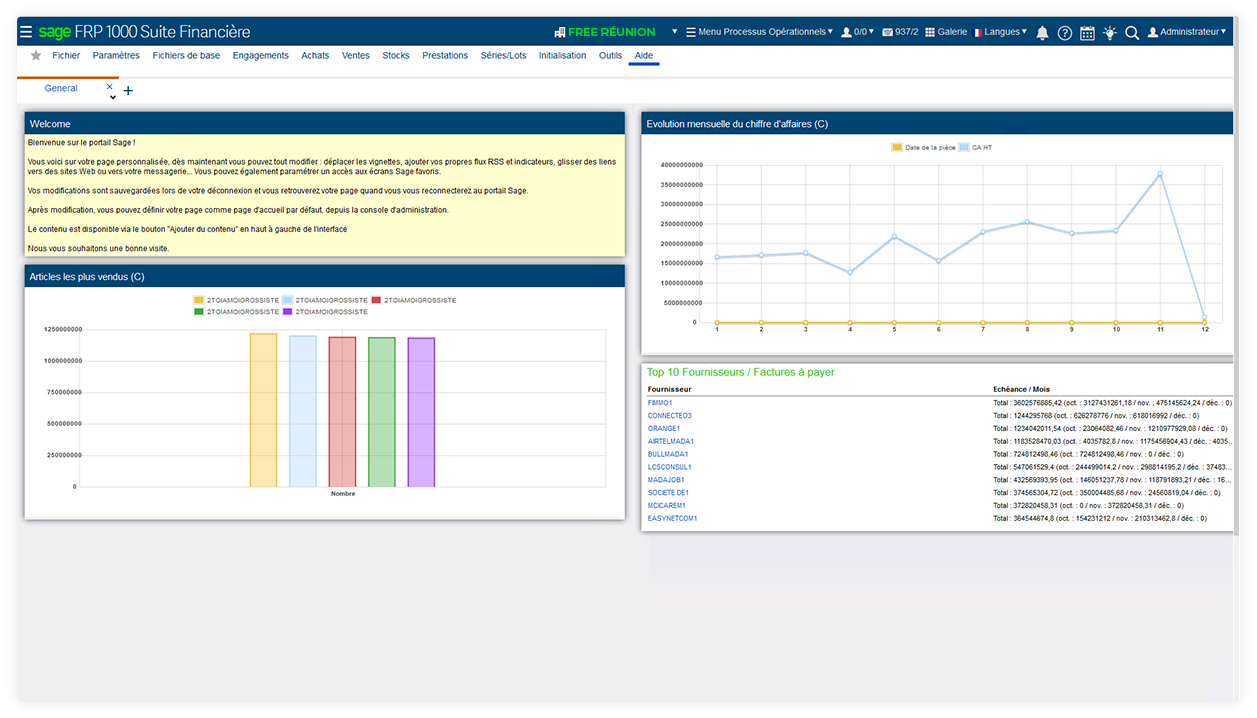Screen dimensions: 1257x718
Task: Toggle the CA HT legend swatch
Action: (964, 147)
